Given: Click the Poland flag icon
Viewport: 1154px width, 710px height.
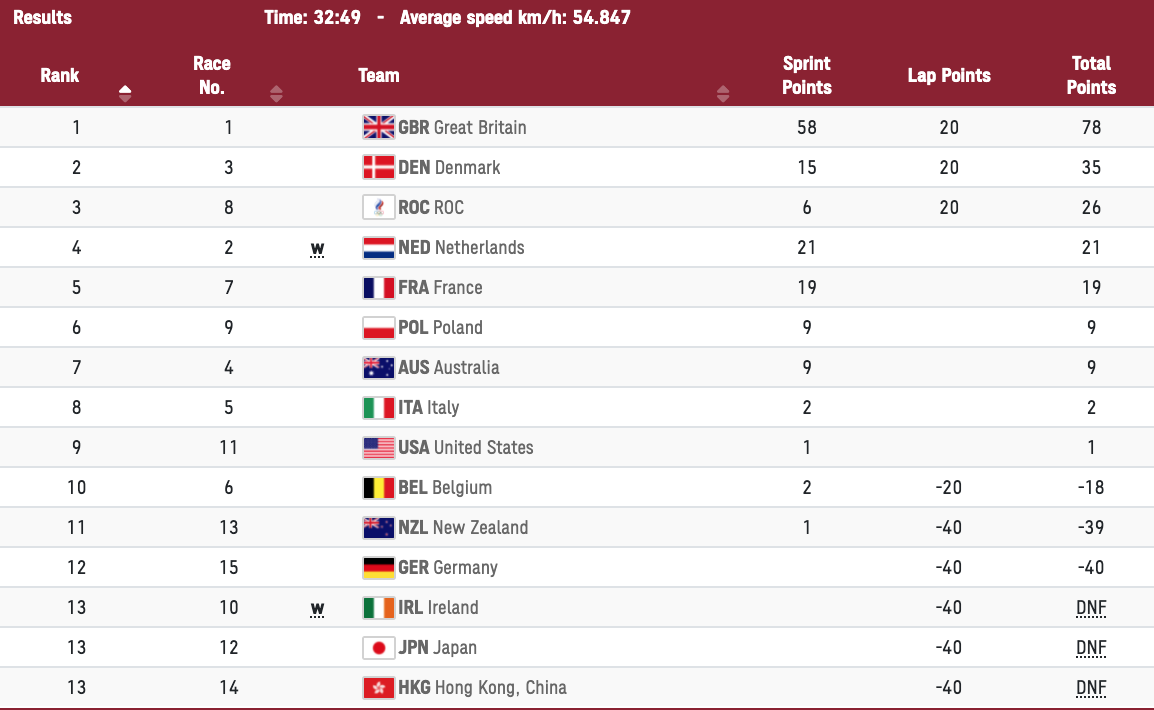Looking at the screenshot, I should point(378,327).
